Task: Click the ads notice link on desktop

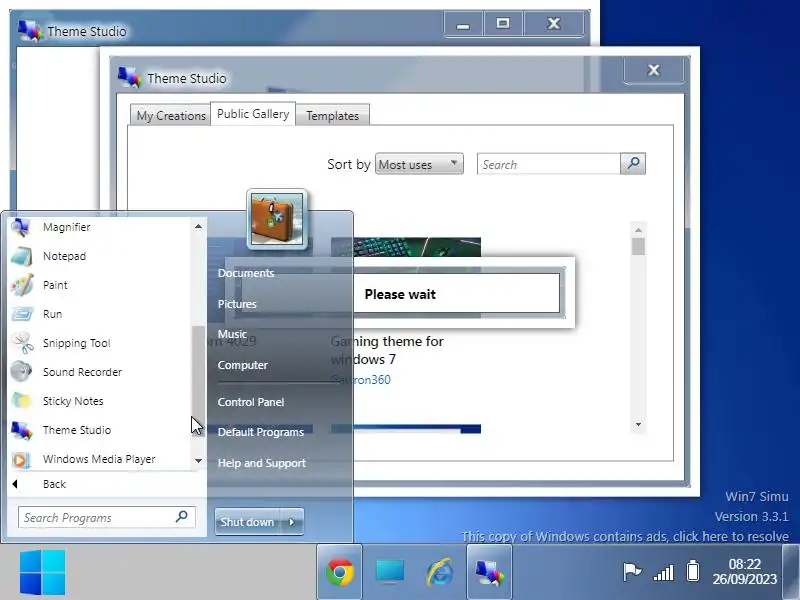Action: [625, 537]
